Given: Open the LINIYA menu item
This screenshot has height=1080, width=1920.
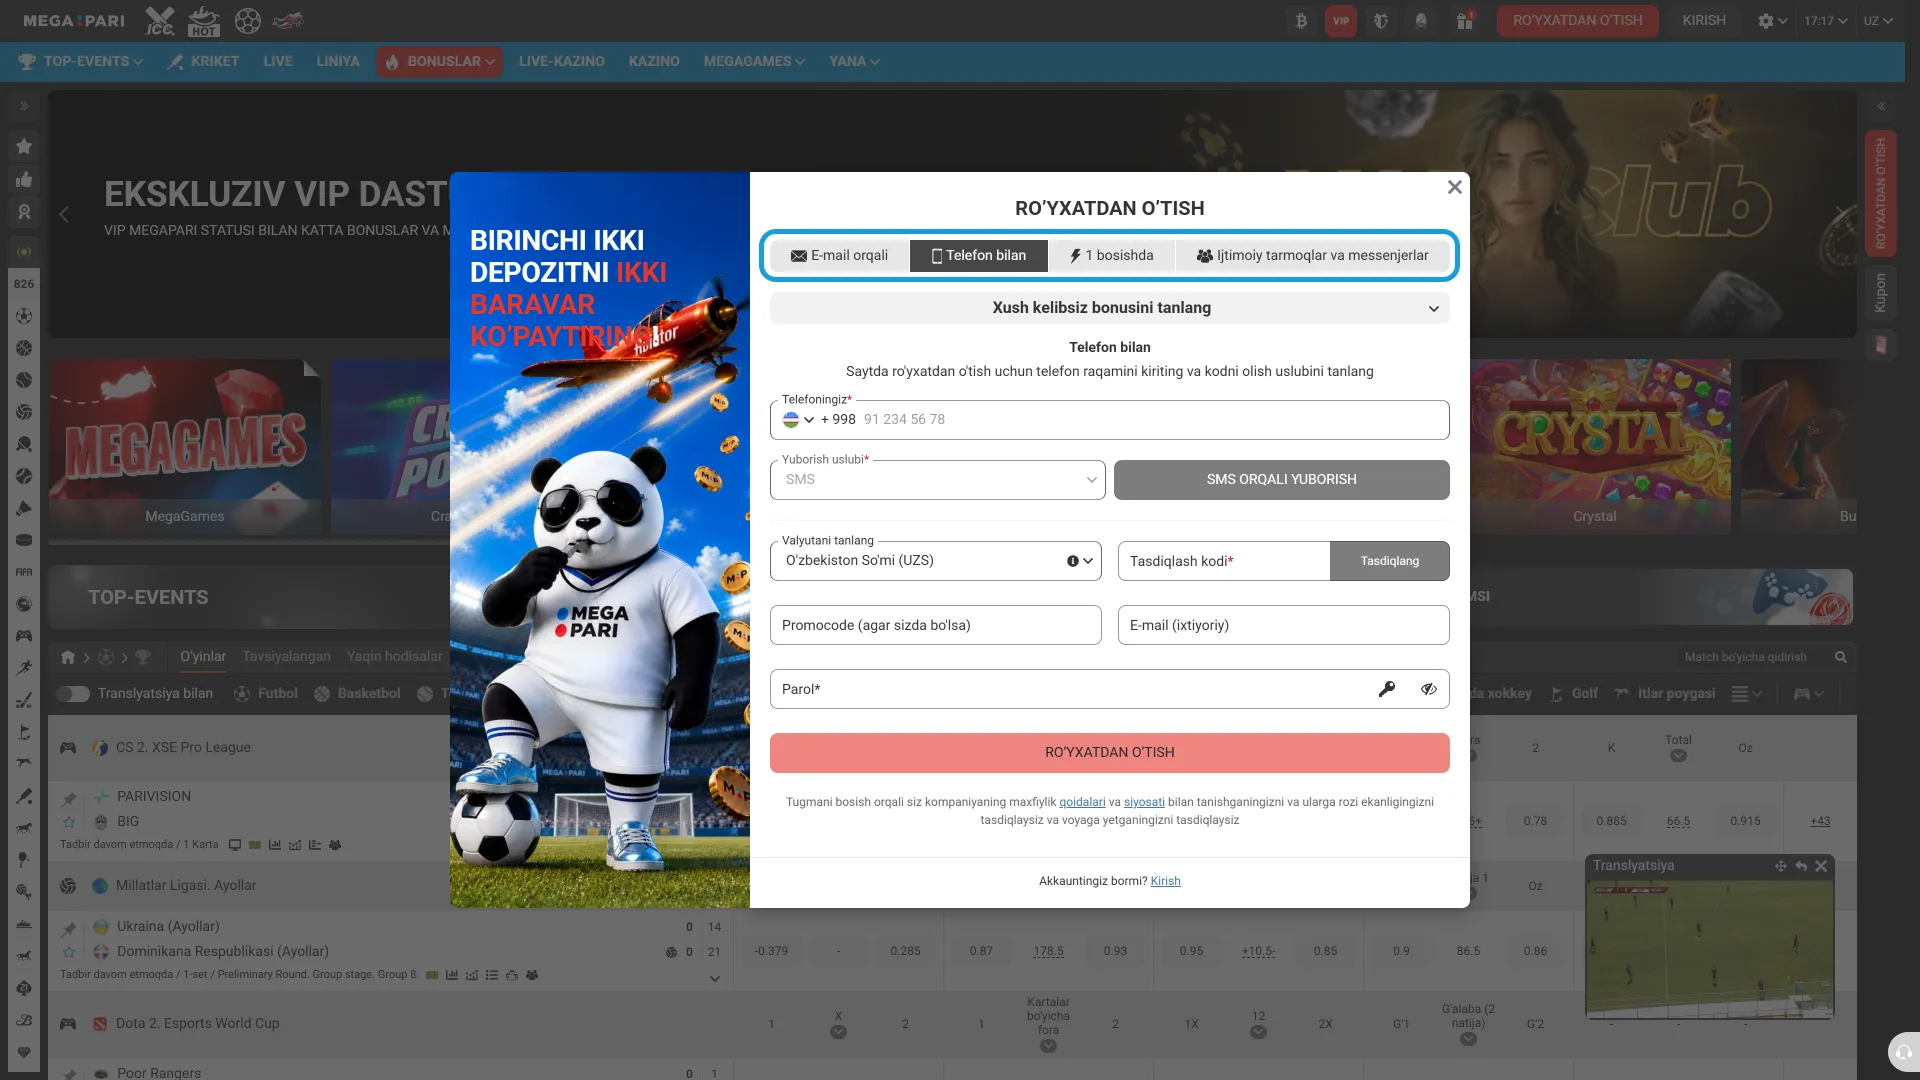Looking at the screenshot, I should click(x=338, y=61).
